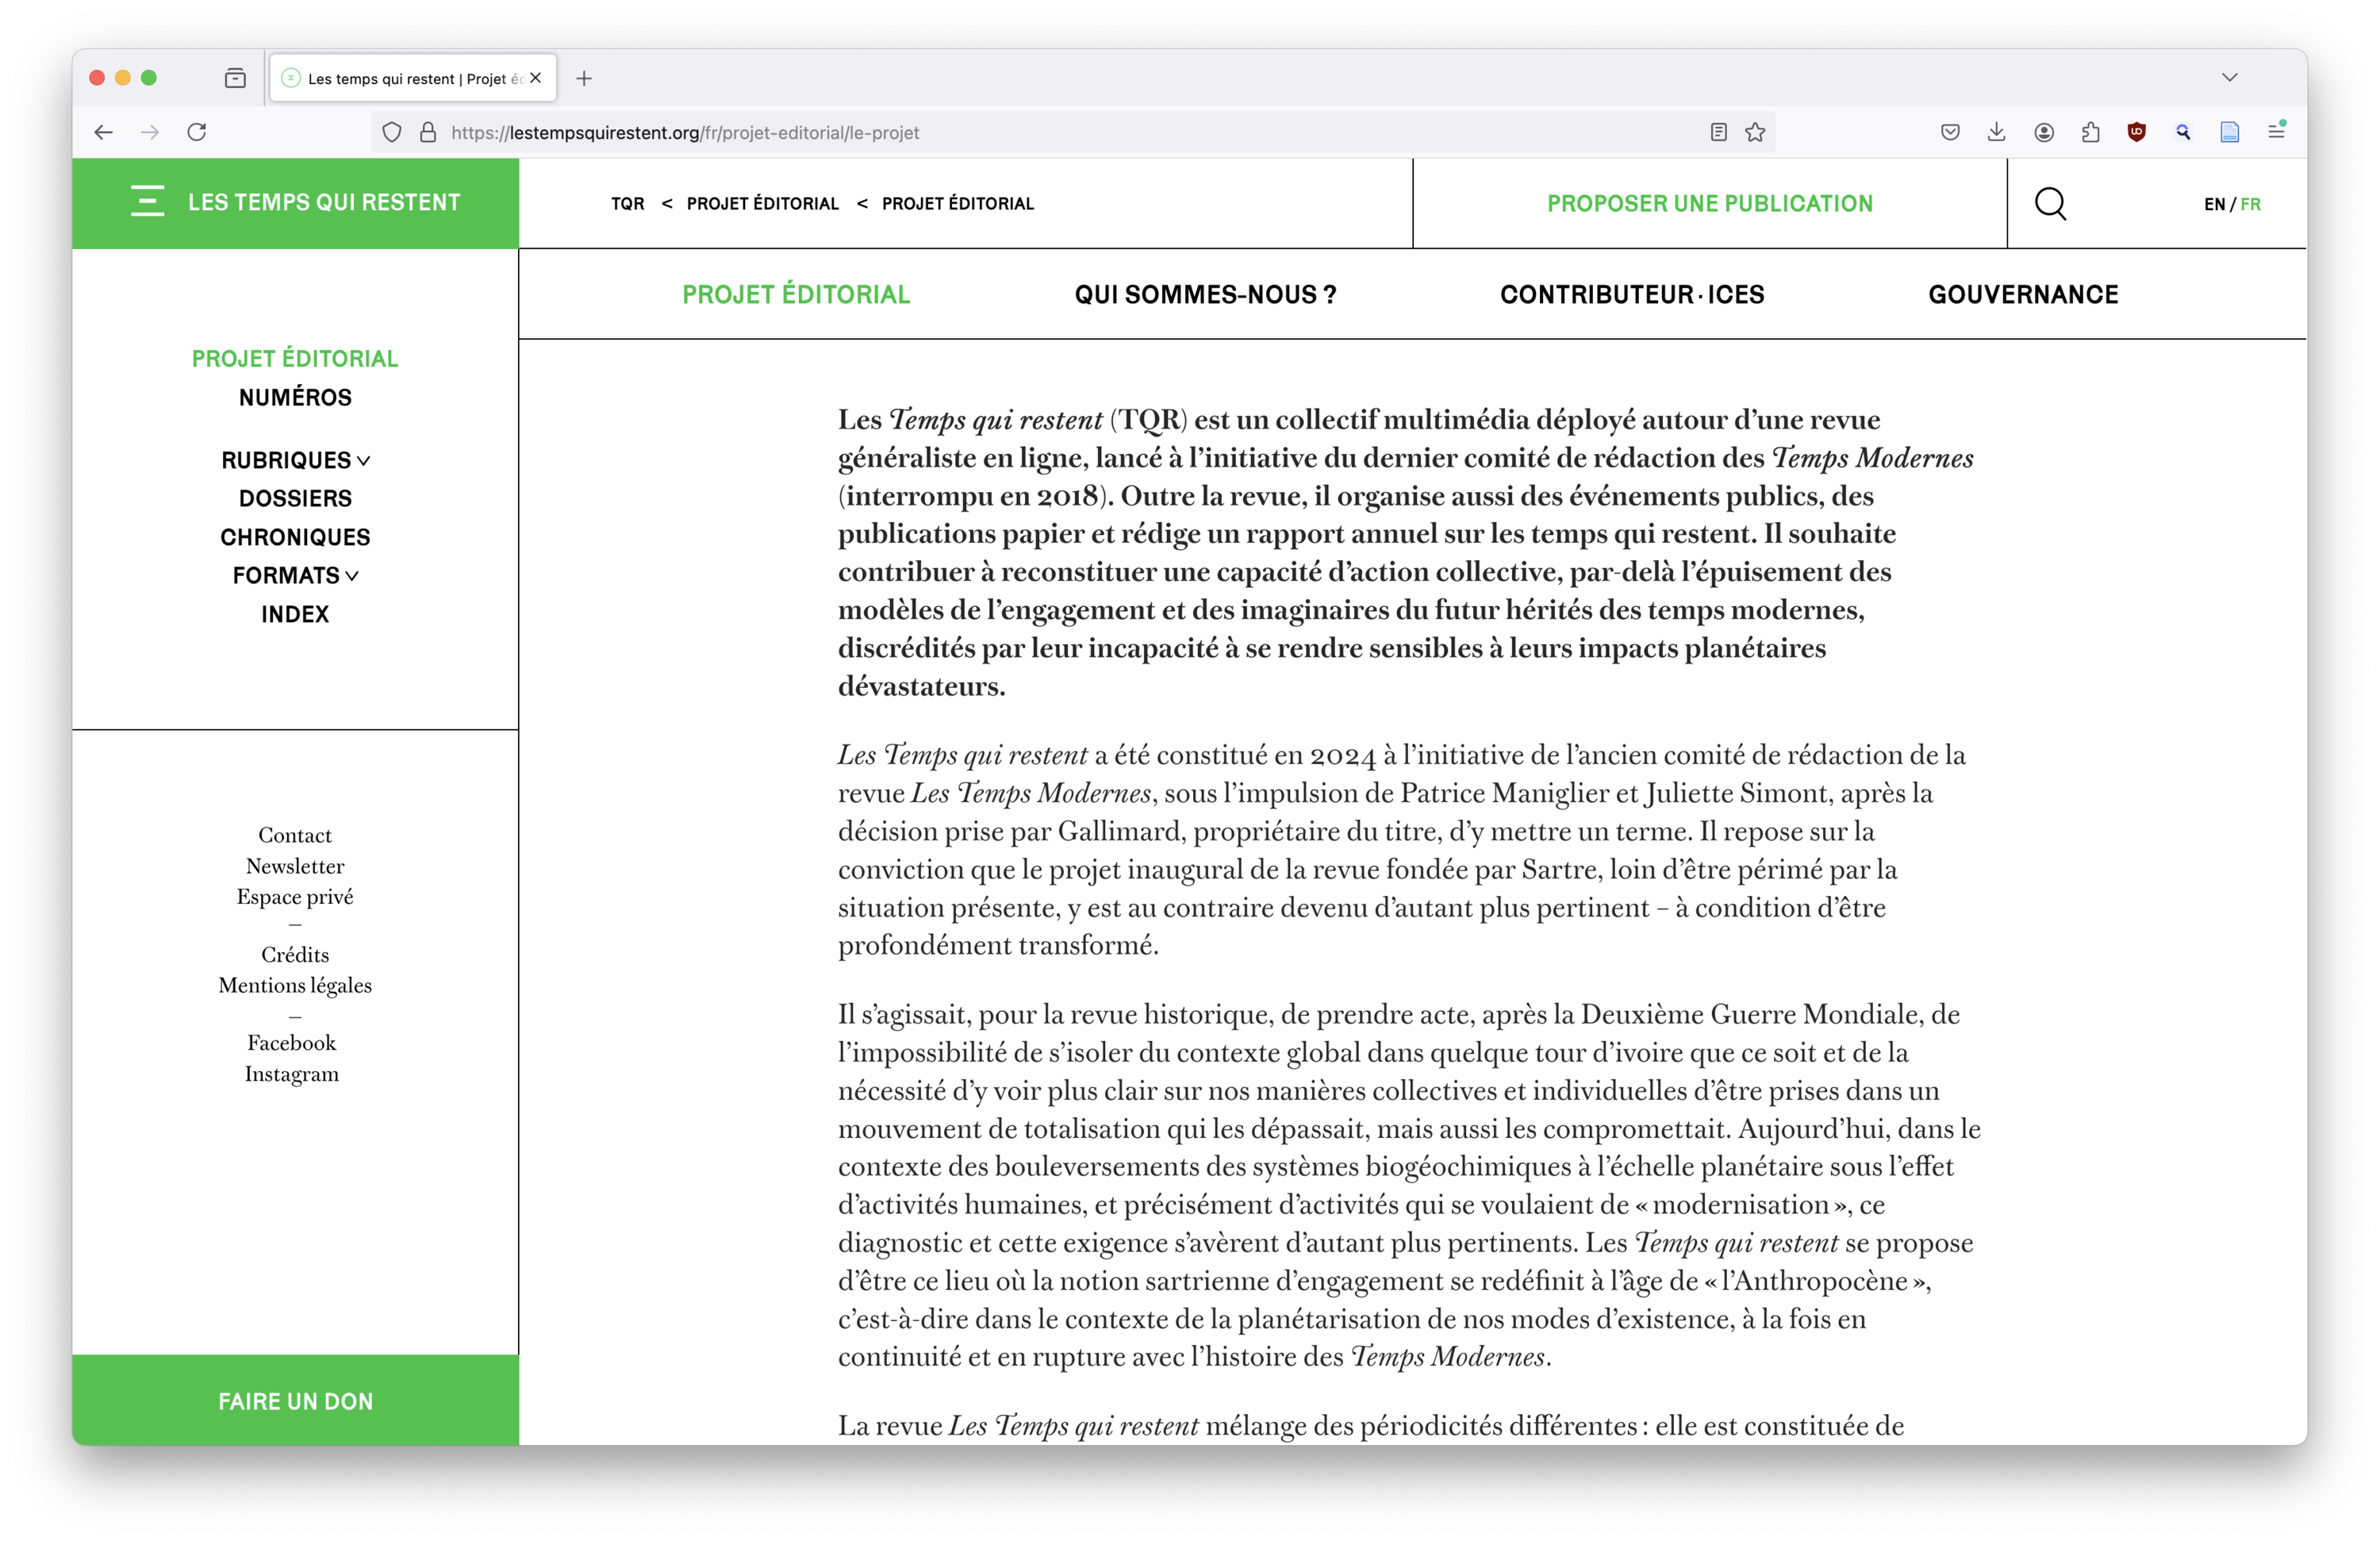This screenshot has height=1541, width=2380.
Task: Click the search magnifier icon
Action: 2050,203
